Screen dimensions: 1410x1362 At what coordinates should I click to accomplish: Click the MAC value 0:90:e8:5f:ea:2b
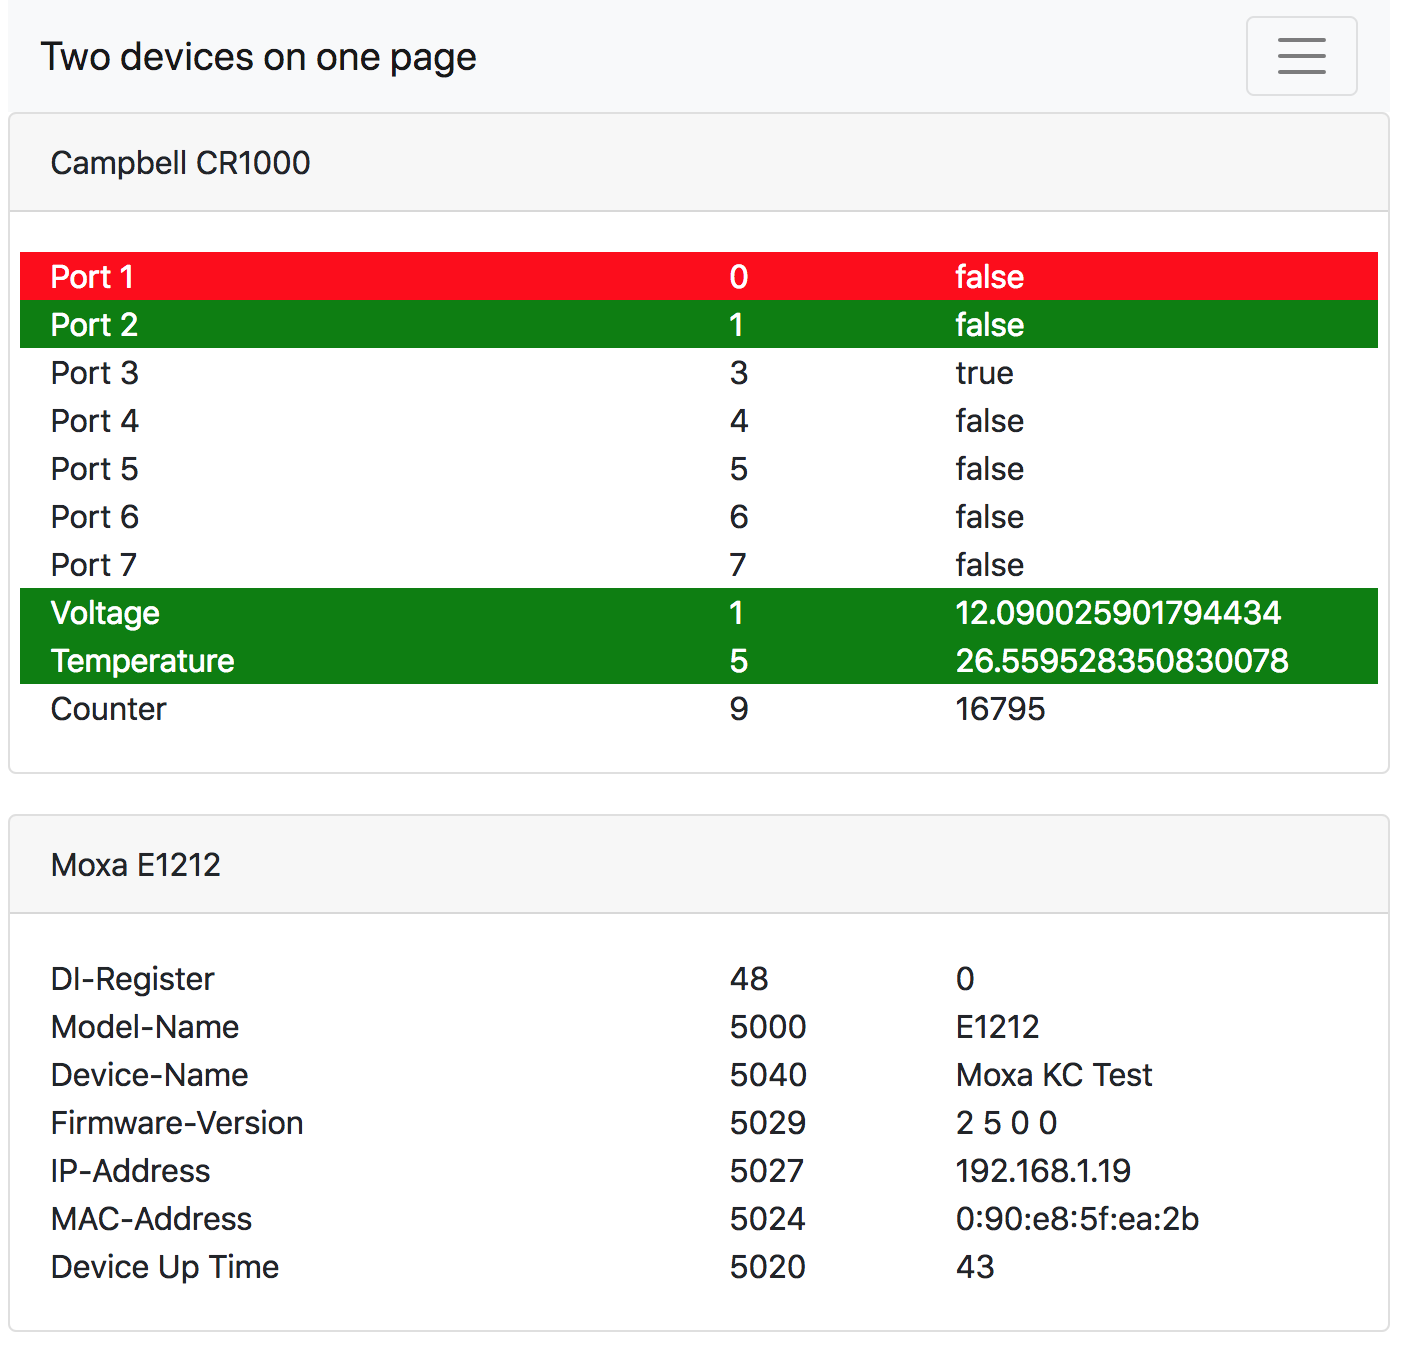point(1077,1219)
